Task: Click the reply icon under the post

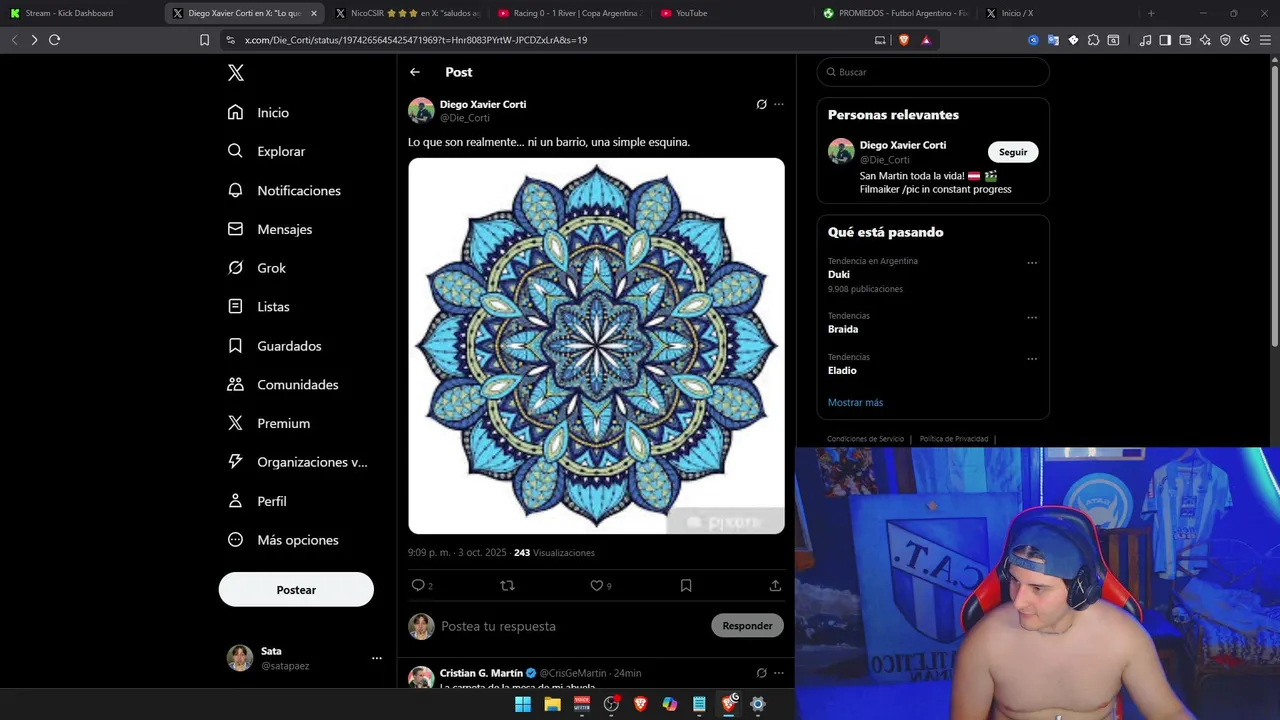Action: (x=418, y=586)
